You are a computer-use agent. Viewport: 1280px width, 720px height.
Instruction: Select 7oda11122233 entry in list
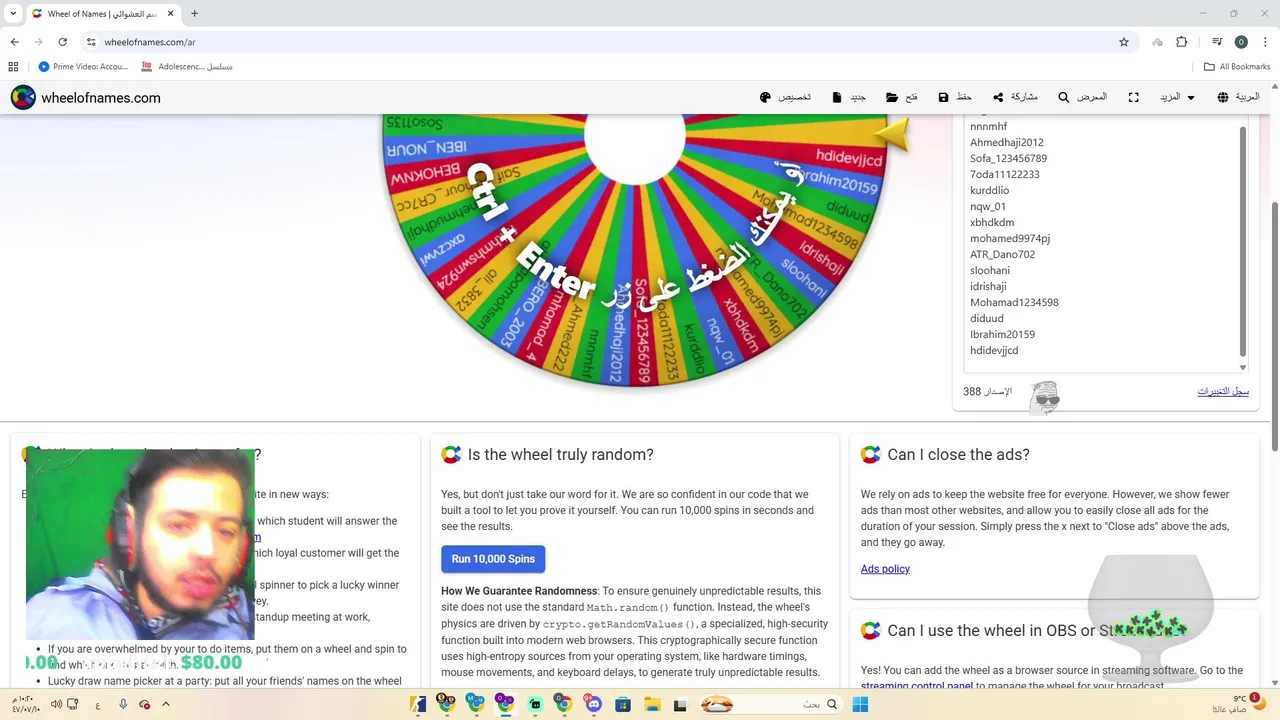coord(1004,174)
